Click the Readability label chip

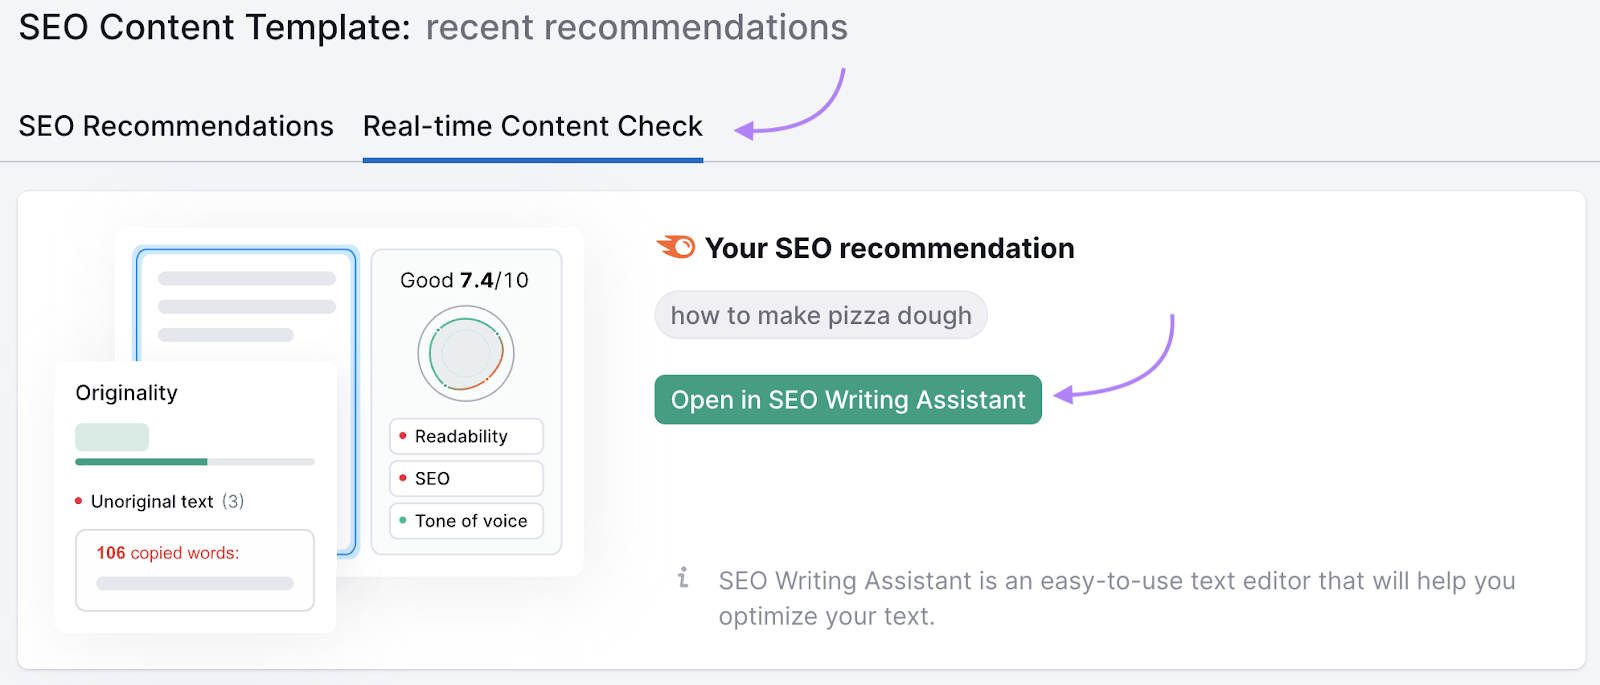(466, 436)
